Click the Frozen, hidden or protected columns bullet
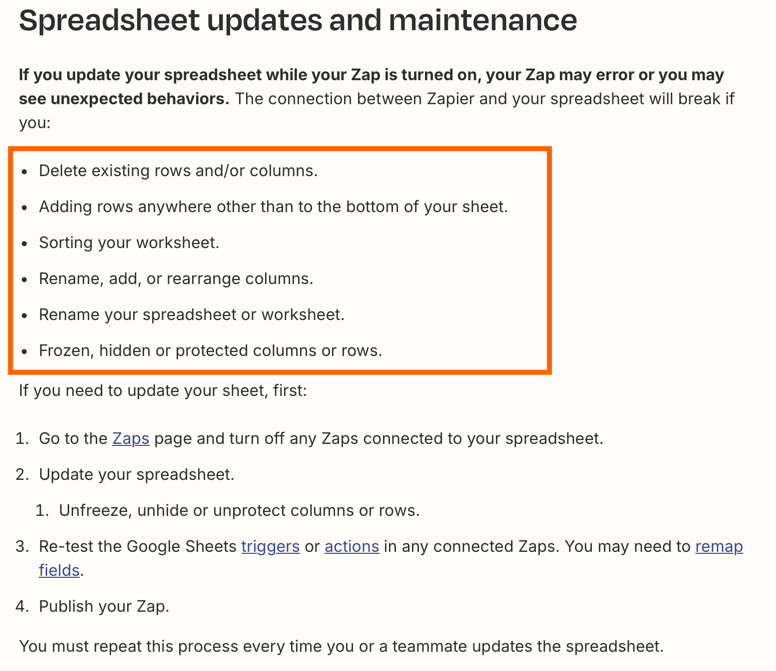 pyautogui.click(x=210, y=351)
